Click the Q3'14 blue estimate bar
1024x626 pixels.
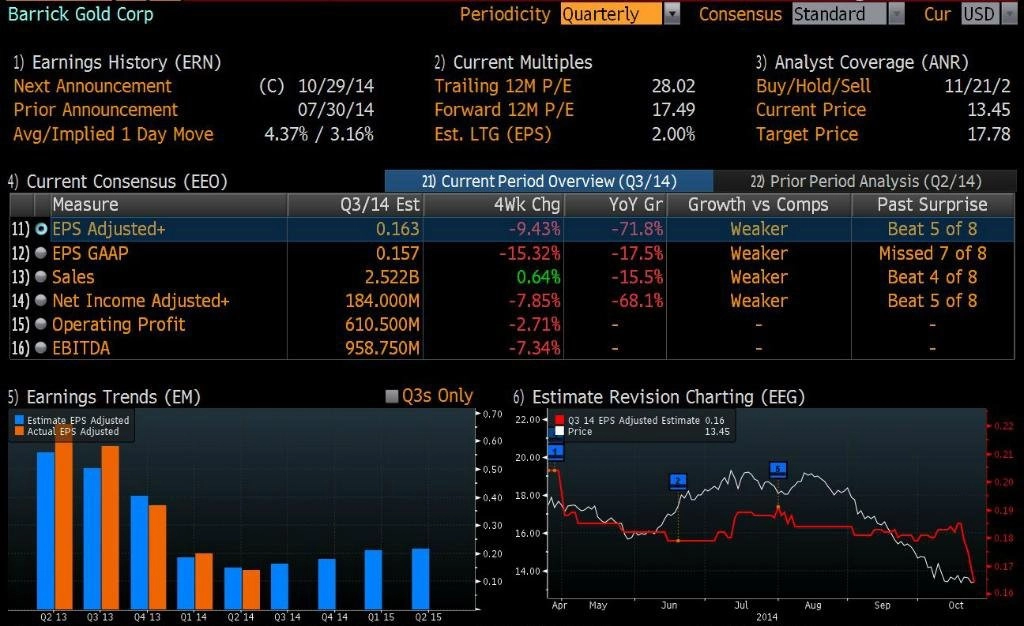pyautogui.click(x=280, y=586)
